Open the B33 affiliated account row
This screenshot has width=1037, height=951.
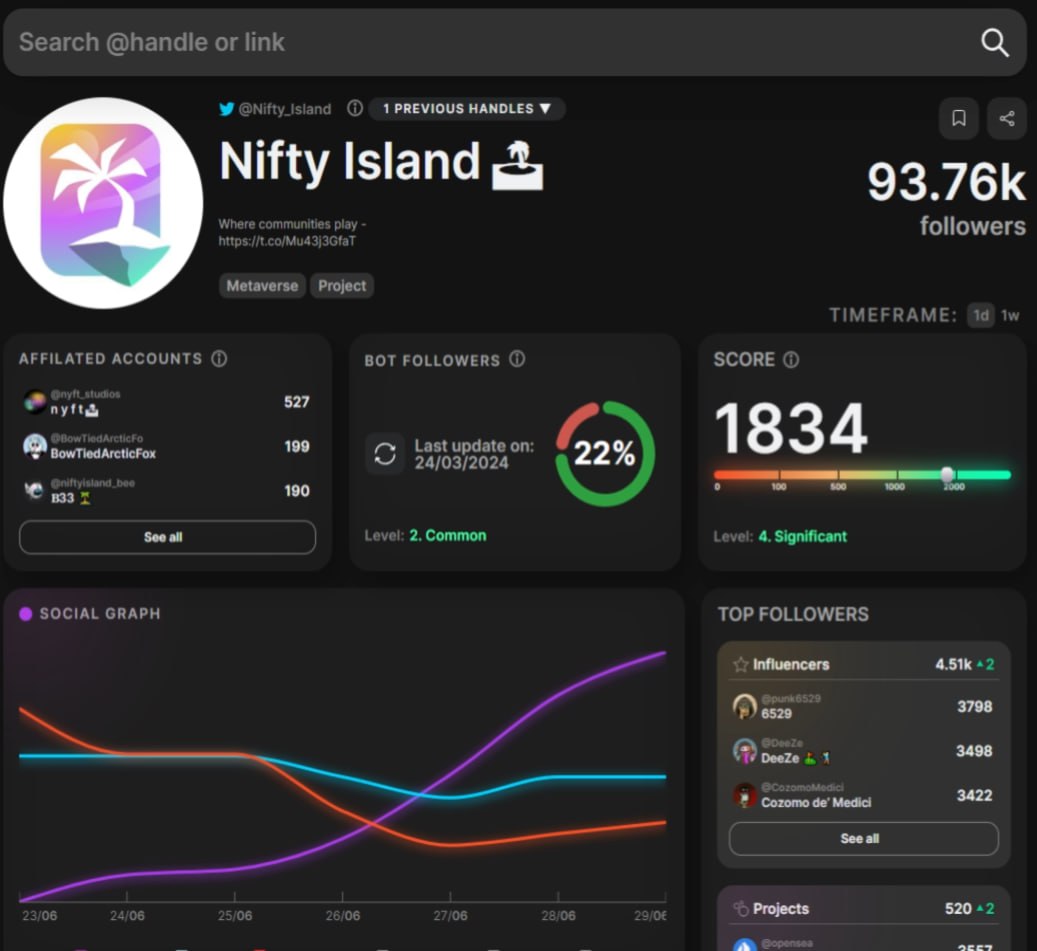click(x=167, y=491)
